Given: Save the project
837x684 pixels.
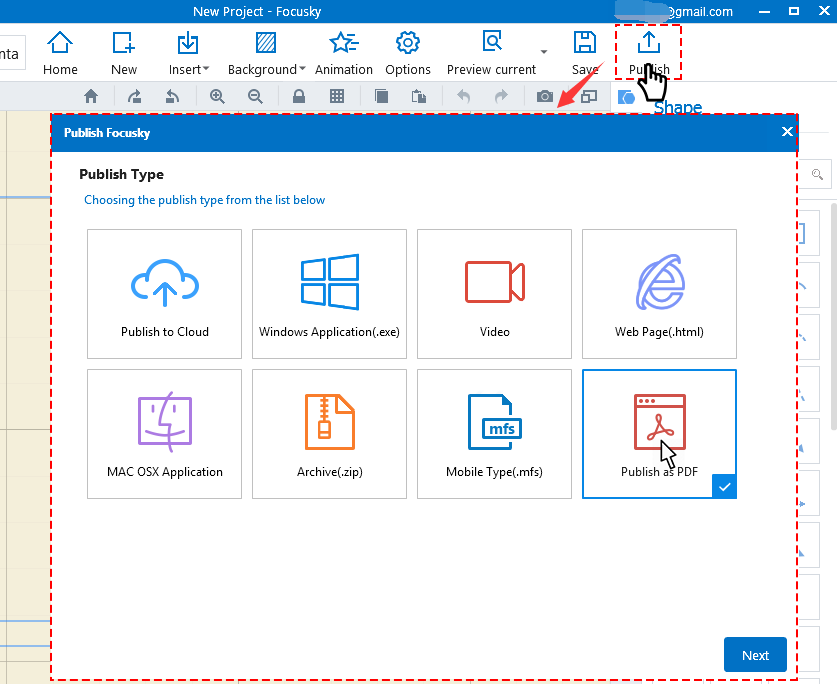Looking at the screenshot, I should tap(585, 53).
